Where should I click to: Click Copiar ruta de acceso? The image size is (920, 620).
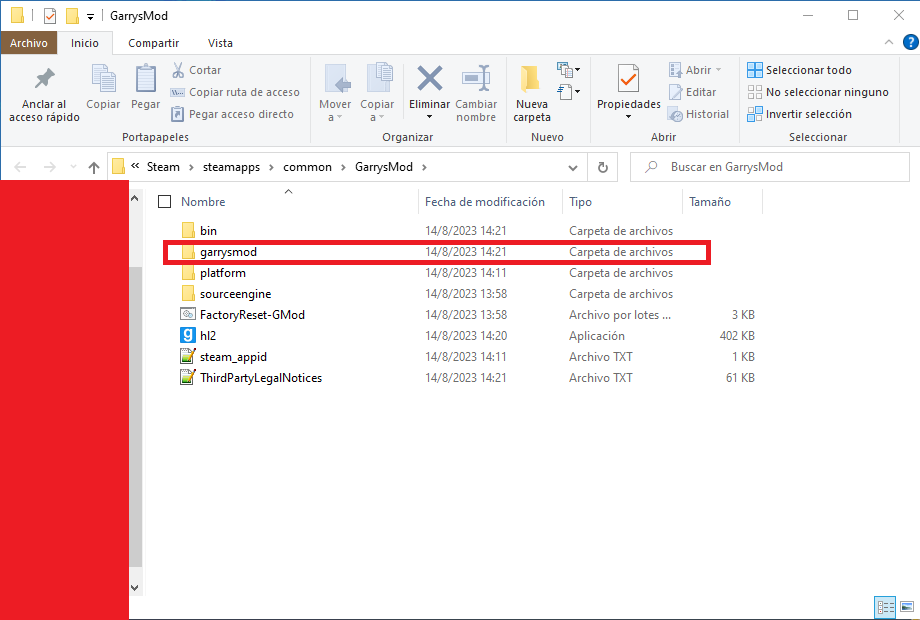(235, 92)
